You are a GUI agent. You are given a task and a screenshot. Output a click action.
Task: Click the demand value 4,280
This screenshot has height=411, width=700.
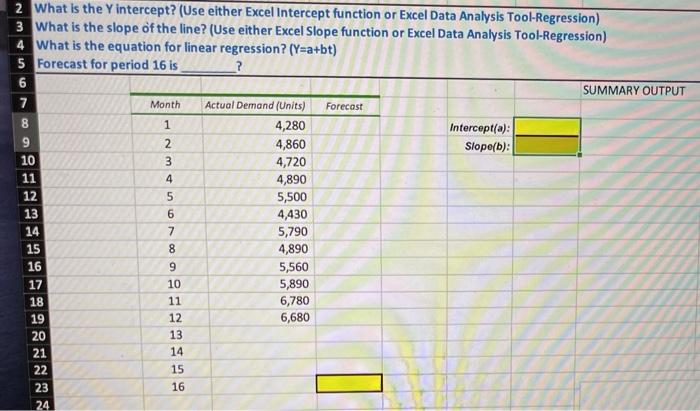(x=290, y=125)
